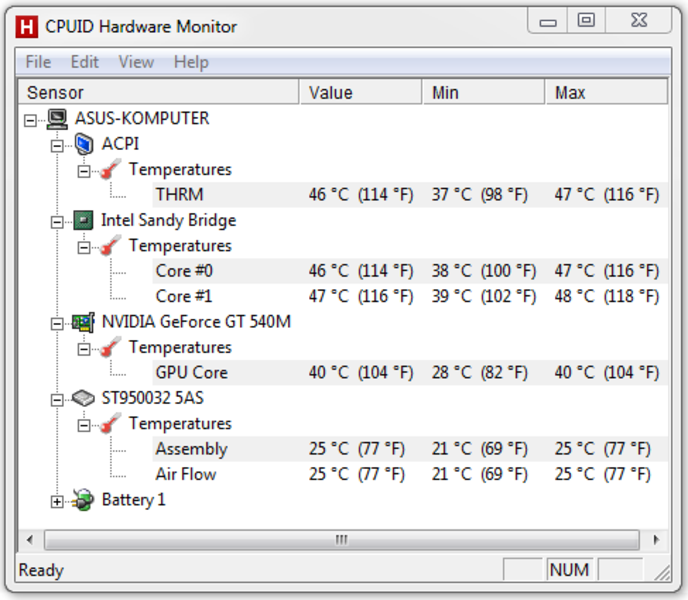The image size is (688, 600).
Task: Click the Min column header
Action: pos(484,92)
